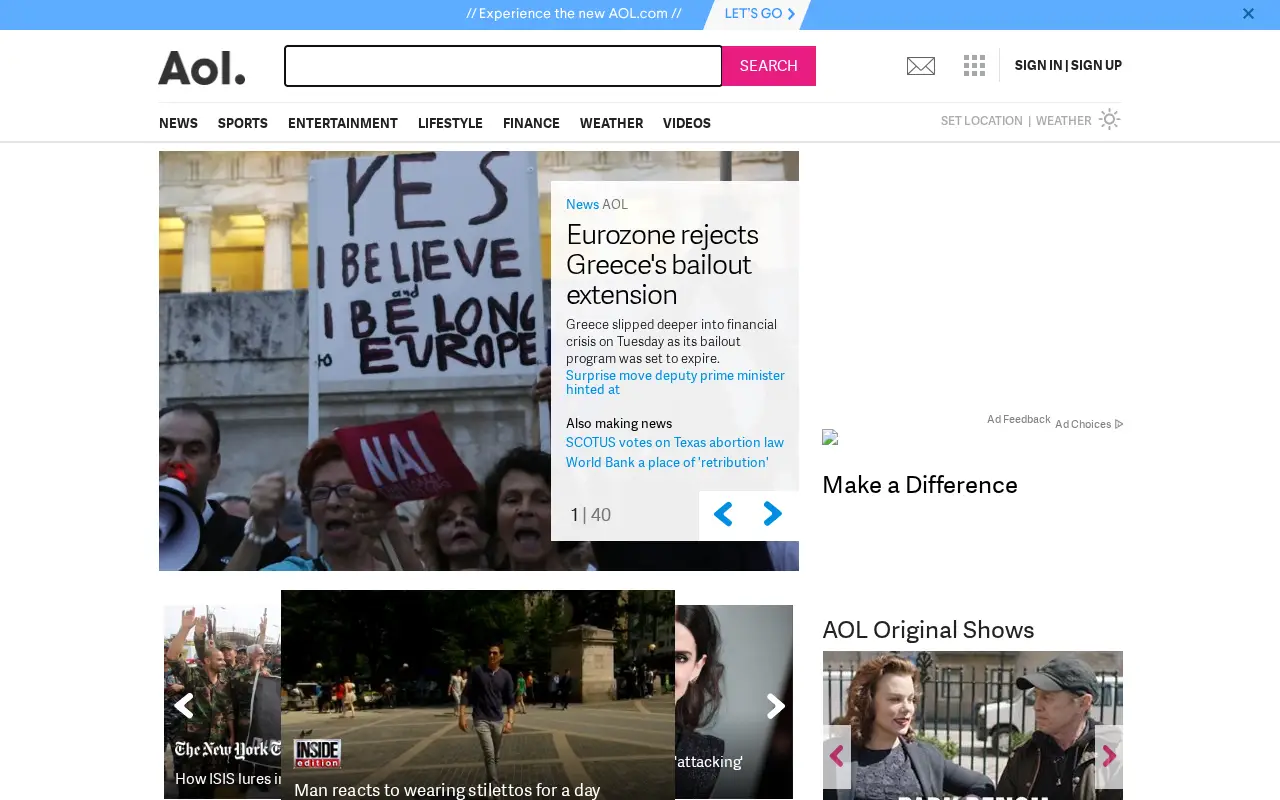Open the Park Bench show thumbnail

tap(973, 725)
